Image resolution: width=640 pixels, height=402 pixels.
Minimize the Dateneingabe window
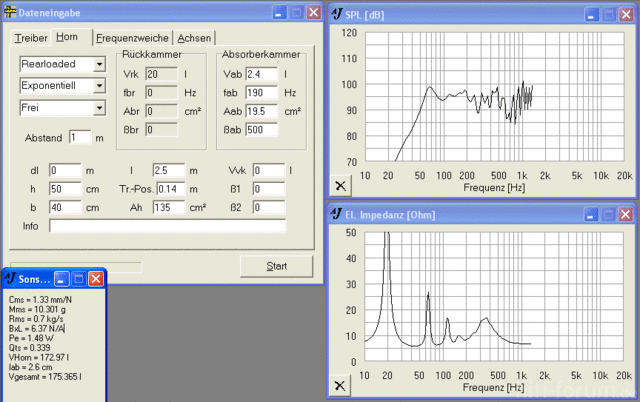tap(276, 12)
